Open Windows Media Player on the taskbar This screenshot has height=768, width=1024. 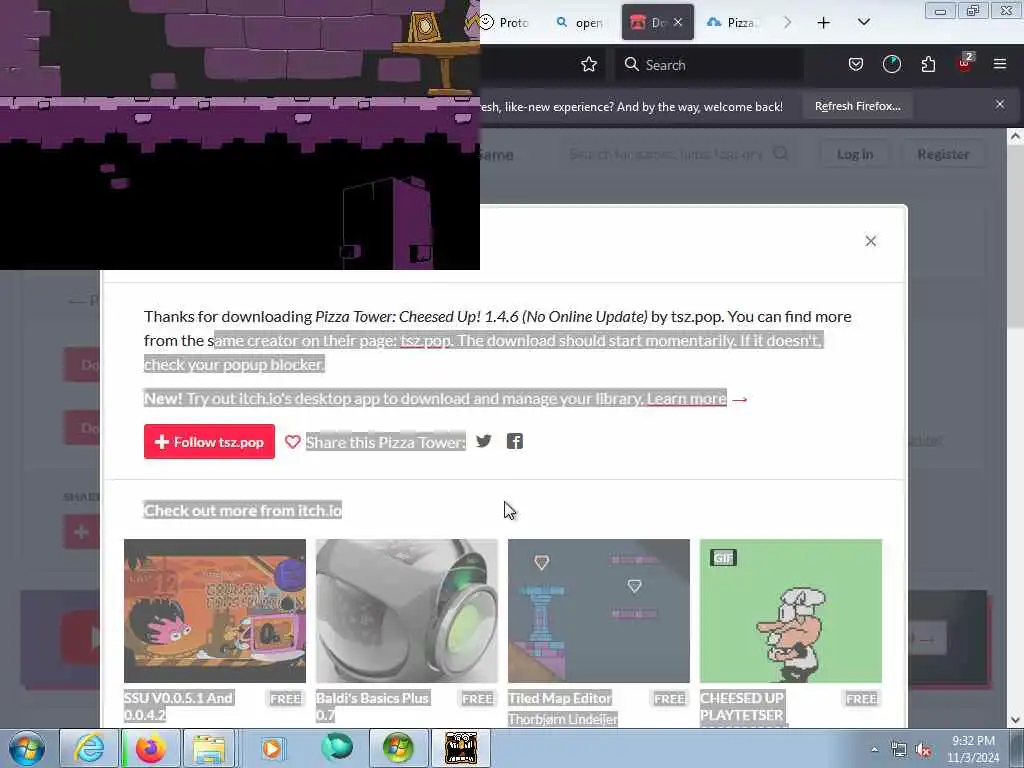tap(272, 748)
